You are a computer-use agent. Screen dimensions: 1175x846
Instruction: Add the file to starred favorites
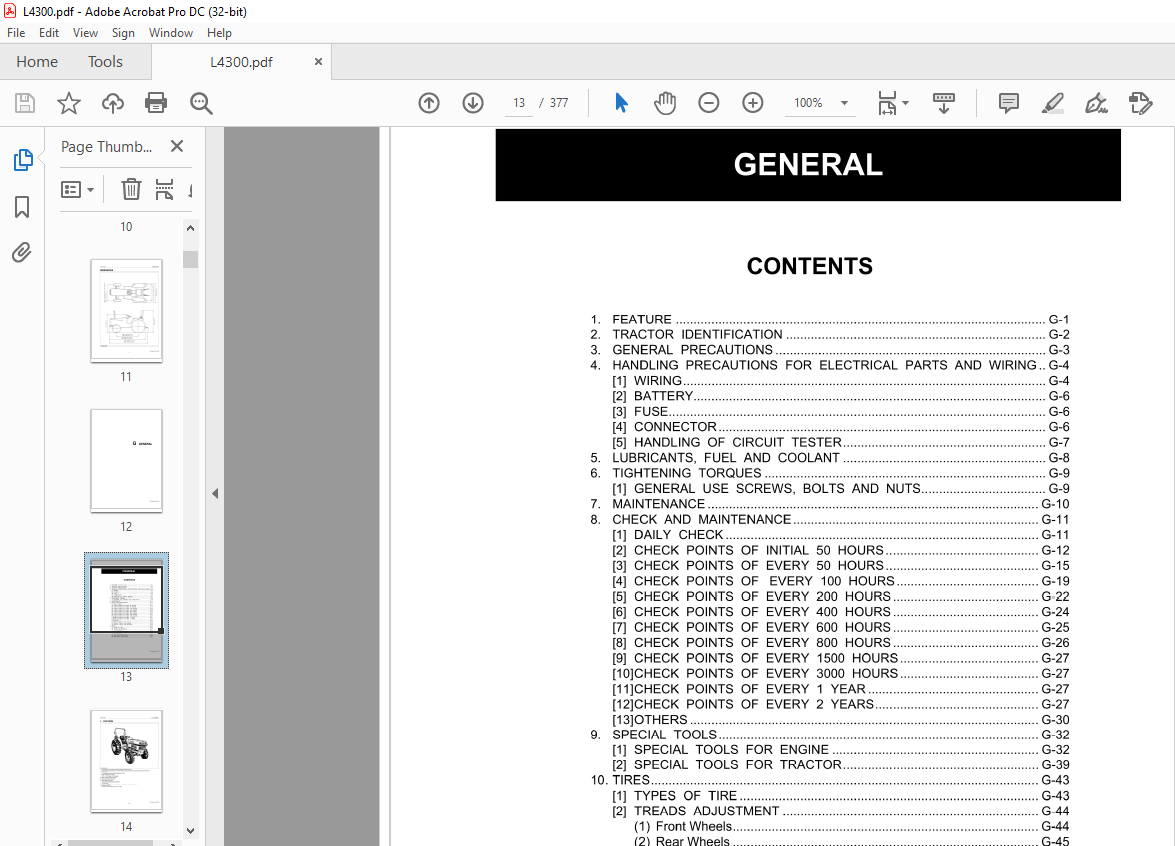[69, 103]
